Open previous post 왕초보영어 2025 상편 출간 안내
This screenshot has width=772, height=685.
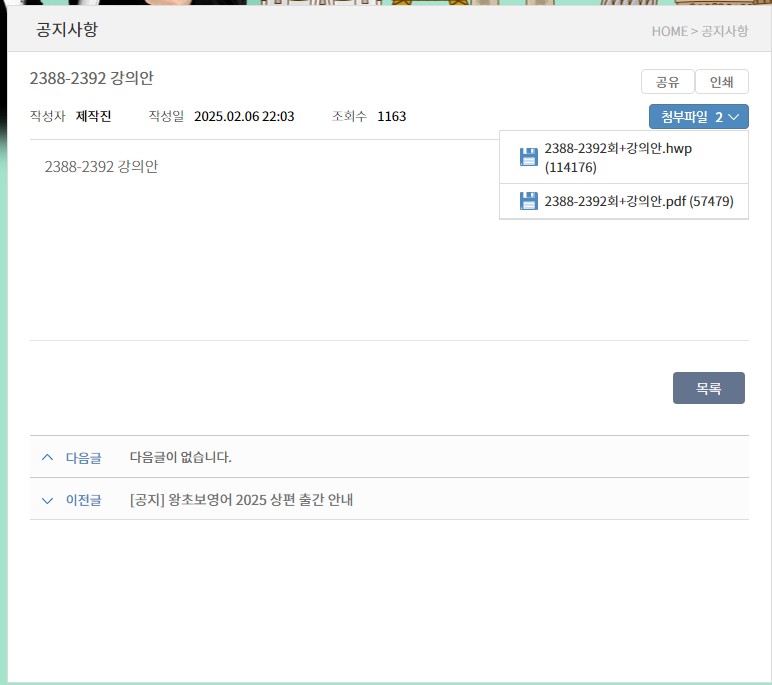[x=241, y=500]
